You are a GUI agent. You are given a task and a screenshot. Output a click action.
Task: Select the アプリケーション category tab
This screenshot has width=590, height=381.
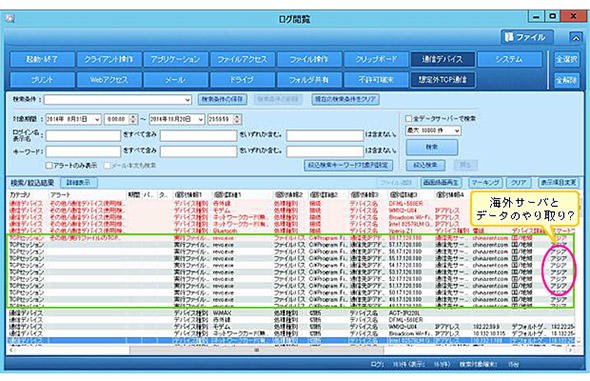(175, 59)
